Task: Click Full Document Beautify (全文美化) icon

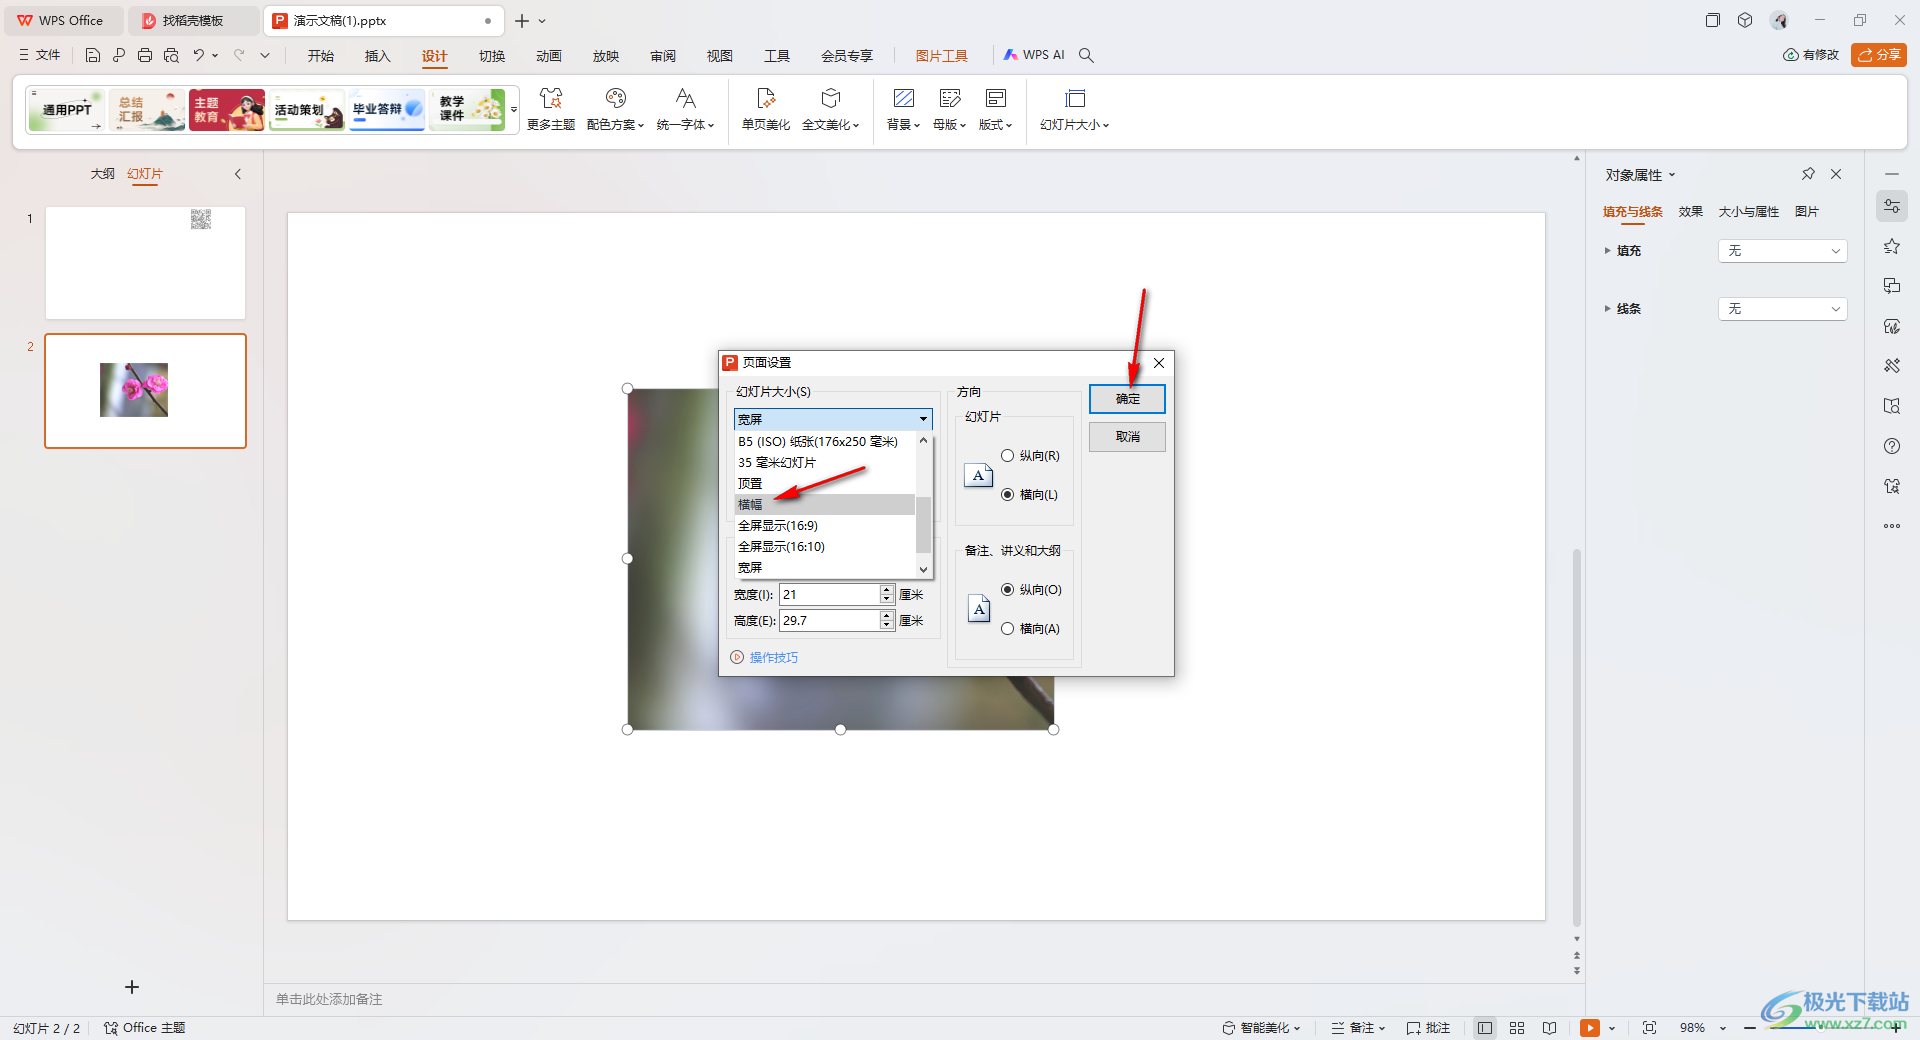Action: [830, 109]
